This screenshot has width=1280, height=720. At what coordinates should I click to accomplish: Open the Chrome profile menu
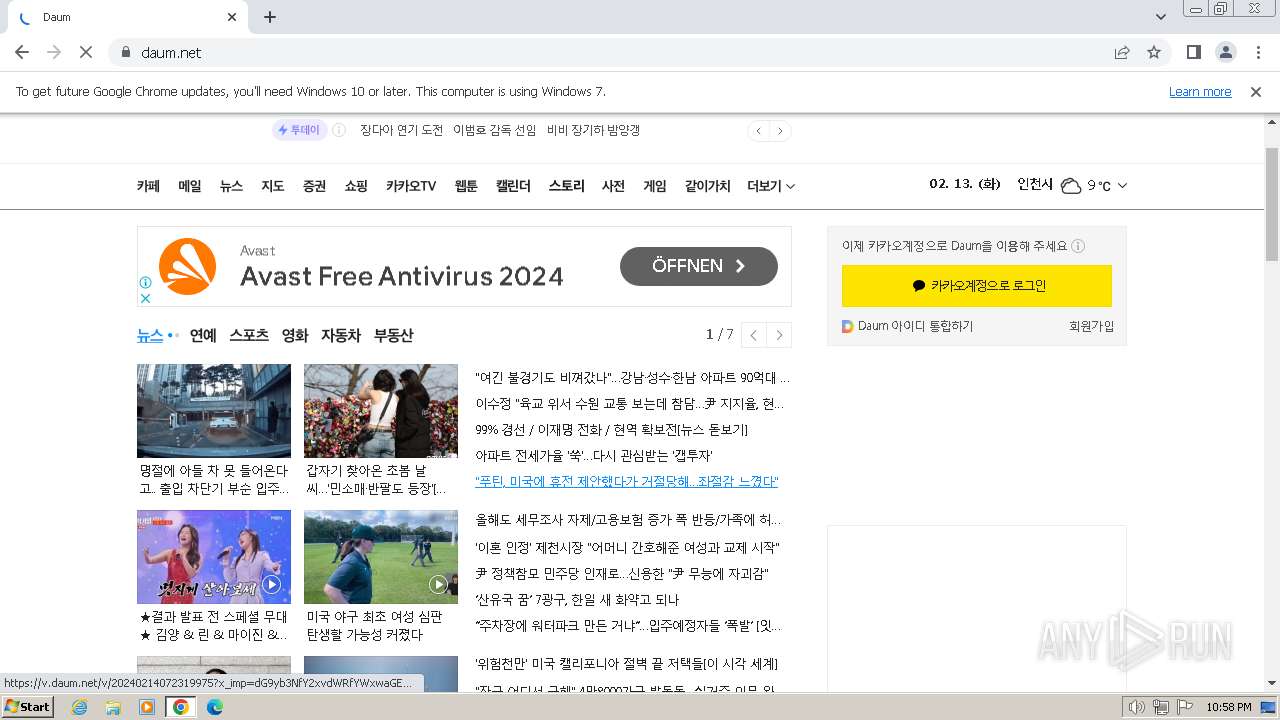(x=1226, y=52)
